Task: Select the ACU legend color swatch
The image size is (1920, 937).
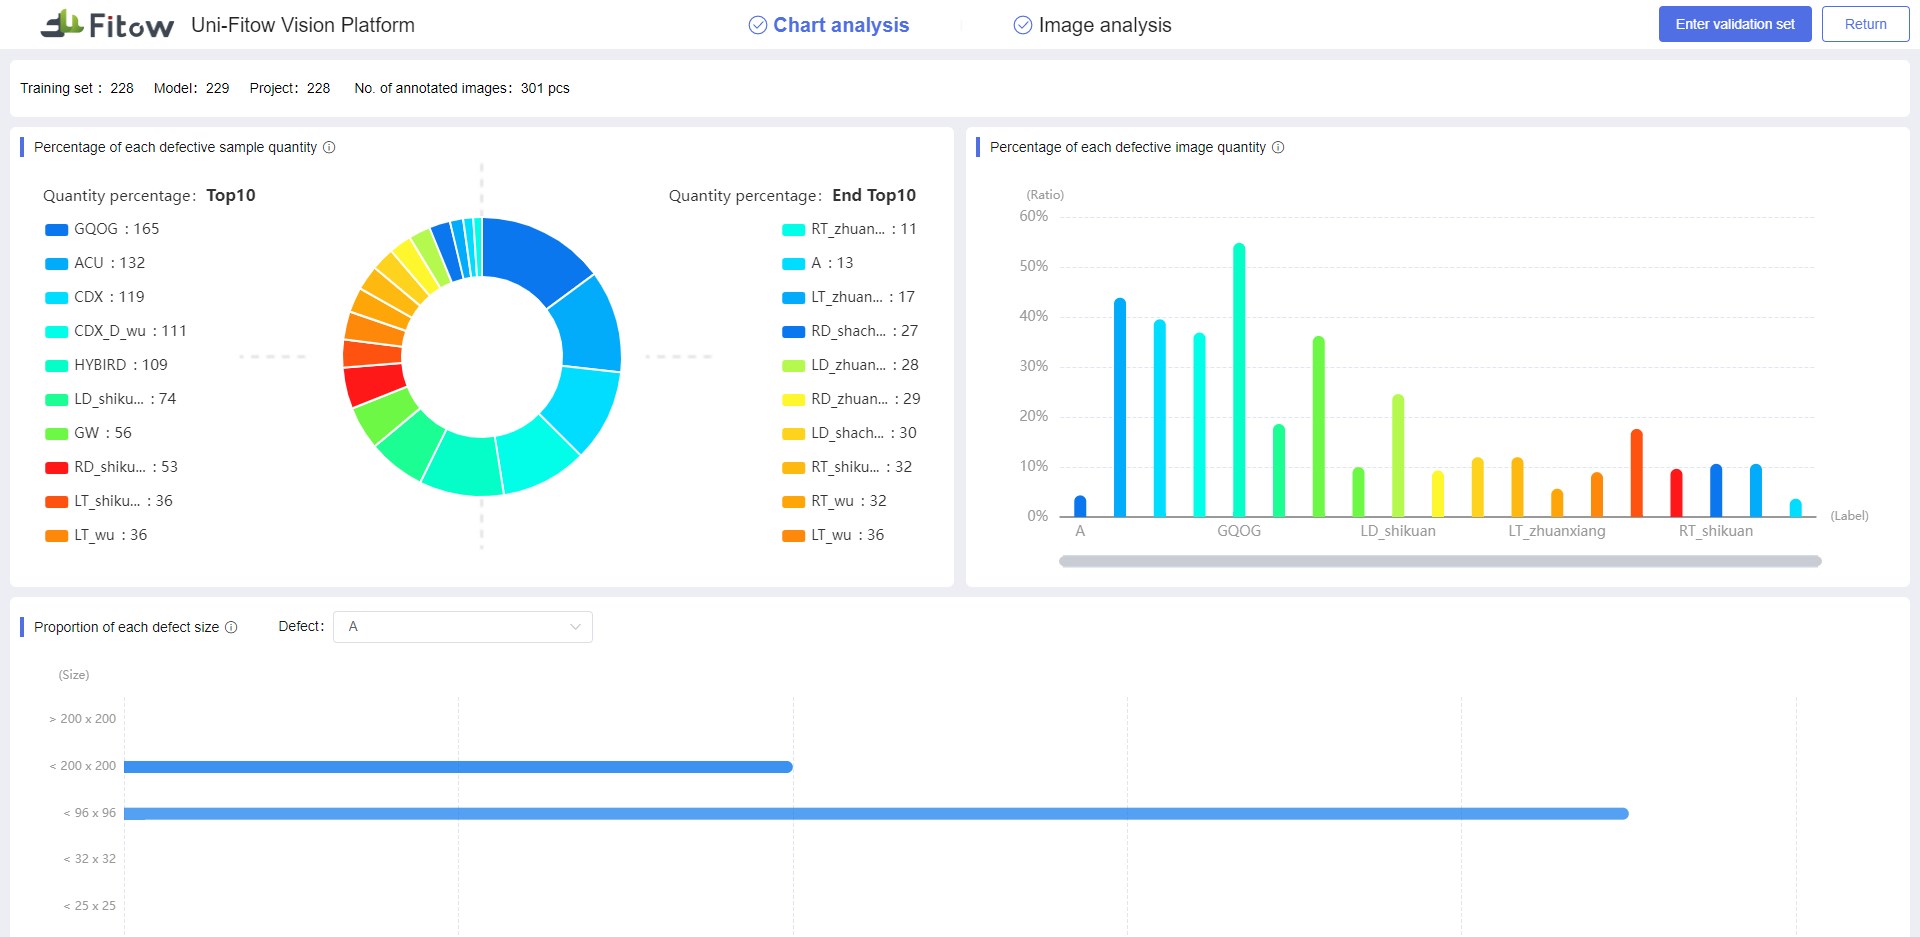Action: click(x=56, y=264)
